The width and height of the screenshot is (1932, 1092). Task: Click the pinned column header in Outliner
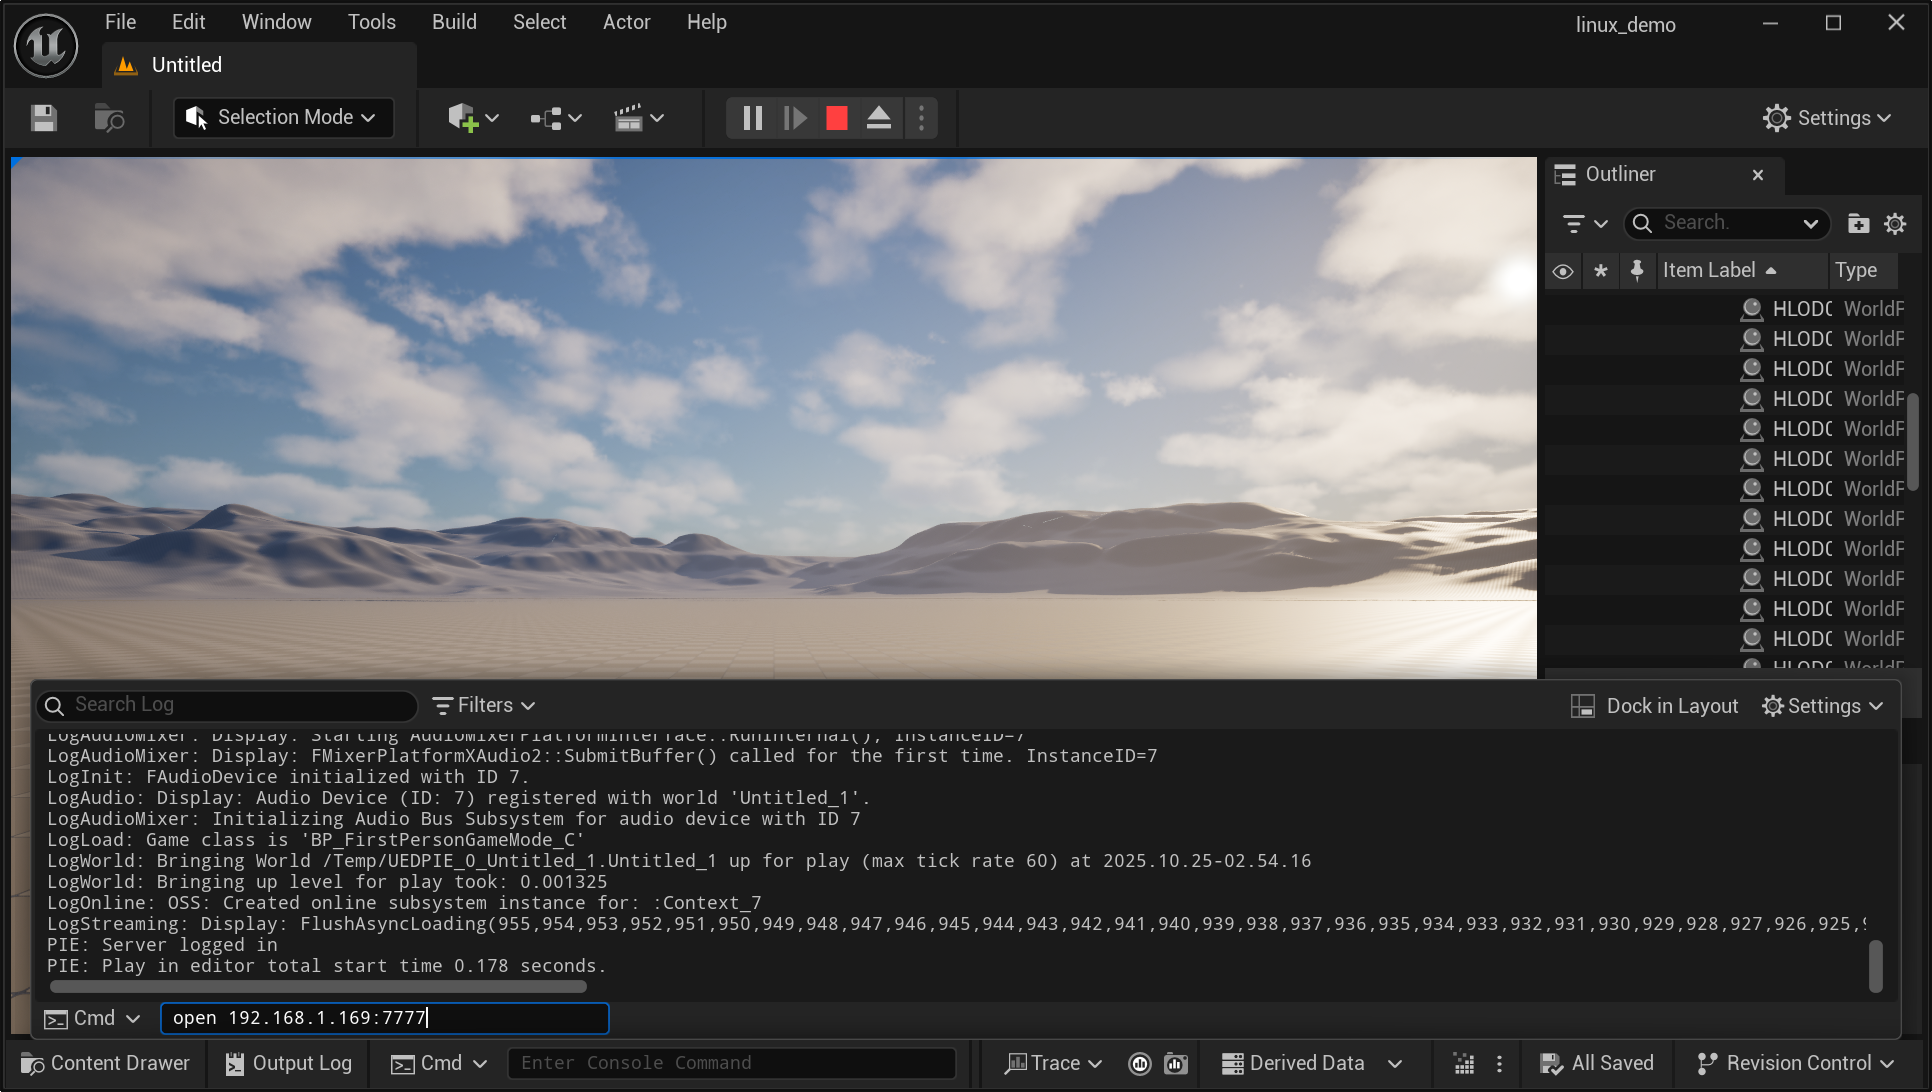coord(1637,271)
